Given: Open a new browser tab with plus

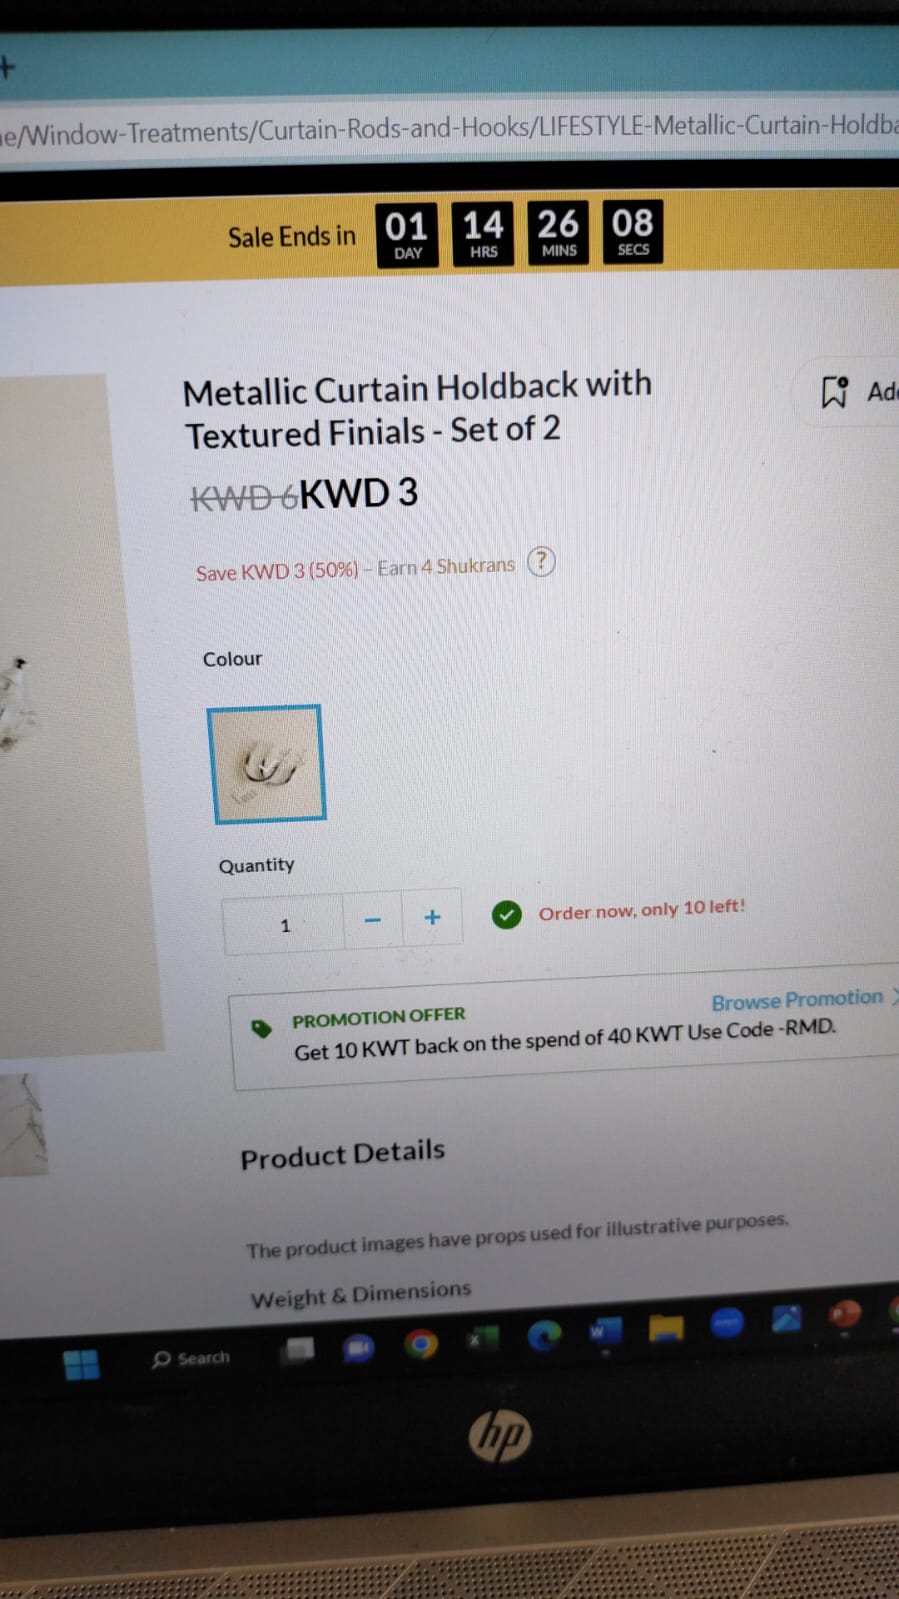Looking at the screenshot, I should coord(8,67).
